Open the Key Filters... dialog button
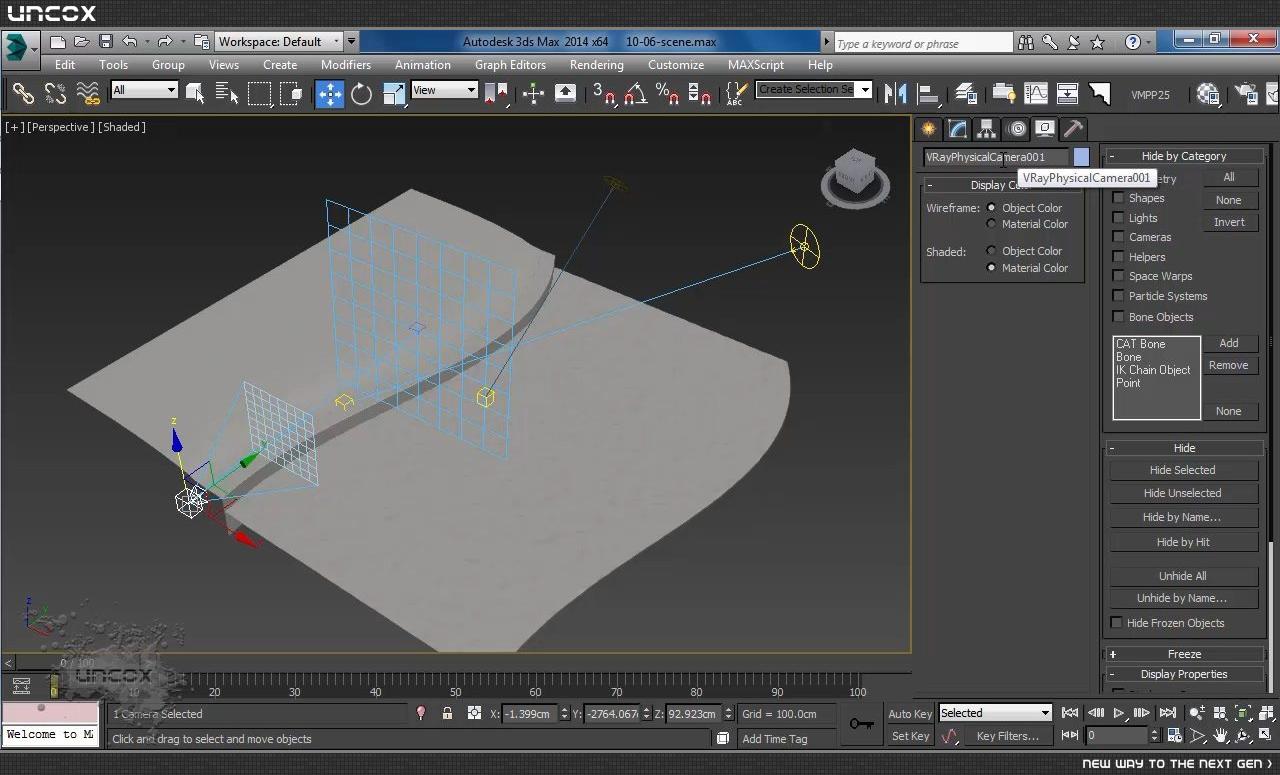Image resolution: width=1280 pixels, height=775 pixels. pyautogui.click(x=1007, y=736)
